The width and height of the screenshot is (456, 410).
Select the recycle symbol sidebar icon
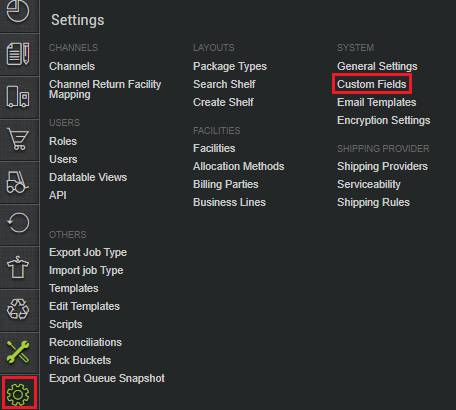18,309
